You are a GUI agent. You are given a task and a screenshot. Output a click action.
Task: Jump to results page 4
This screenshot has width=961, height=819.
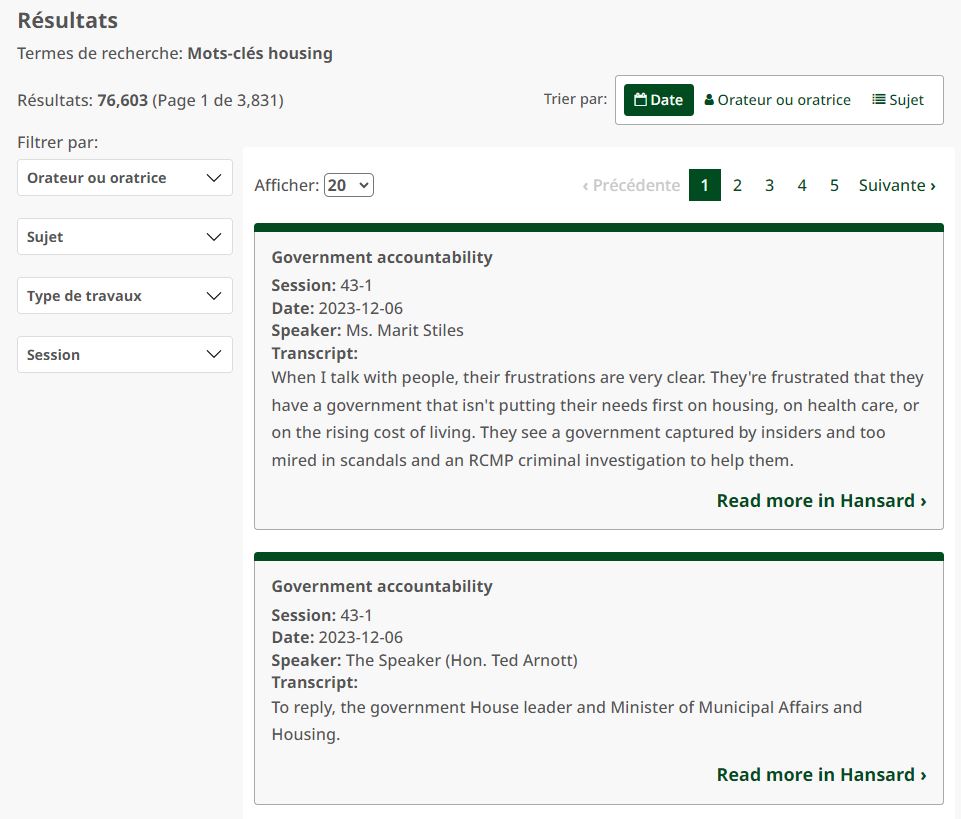point(802,185)
